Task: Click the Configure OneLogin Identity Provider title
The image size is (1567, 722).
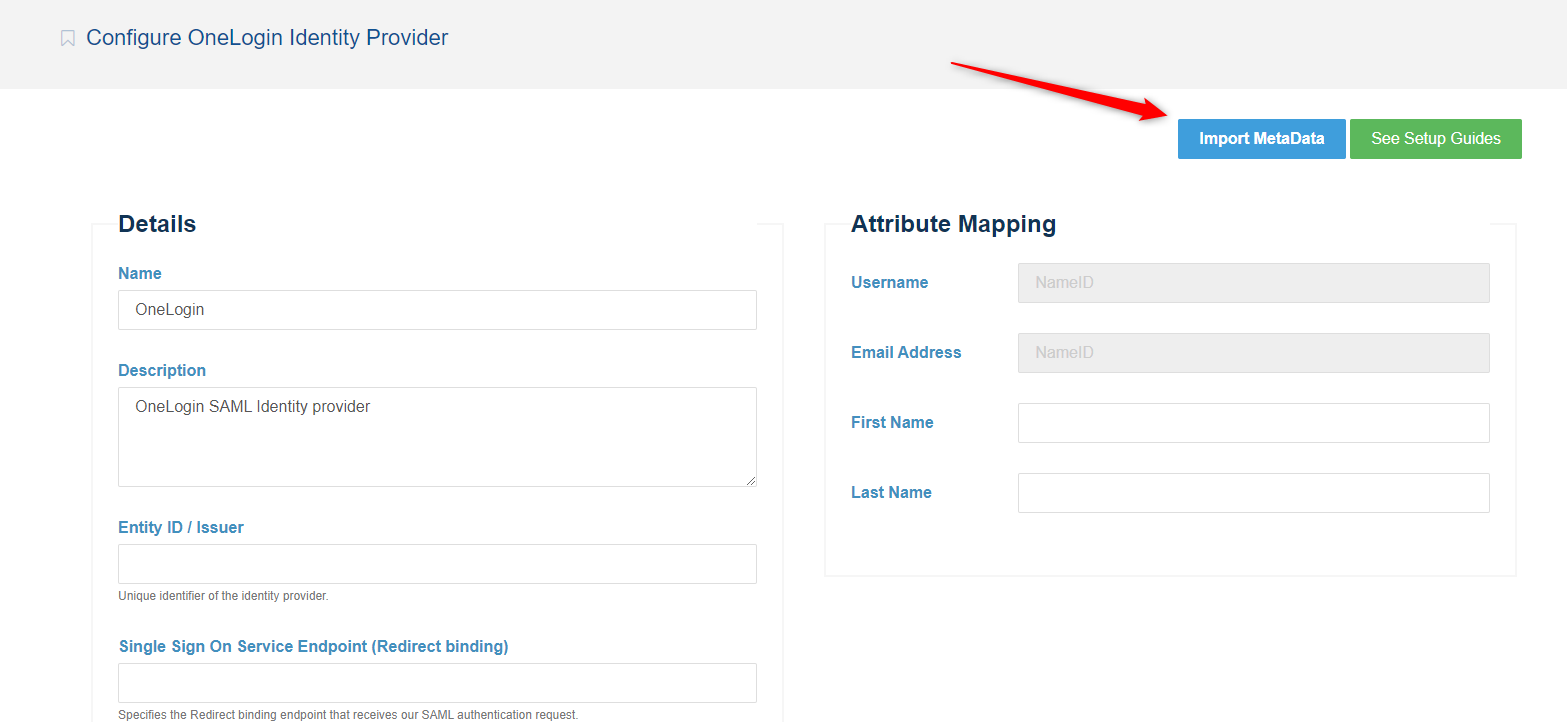Action: tap(267, 38)
